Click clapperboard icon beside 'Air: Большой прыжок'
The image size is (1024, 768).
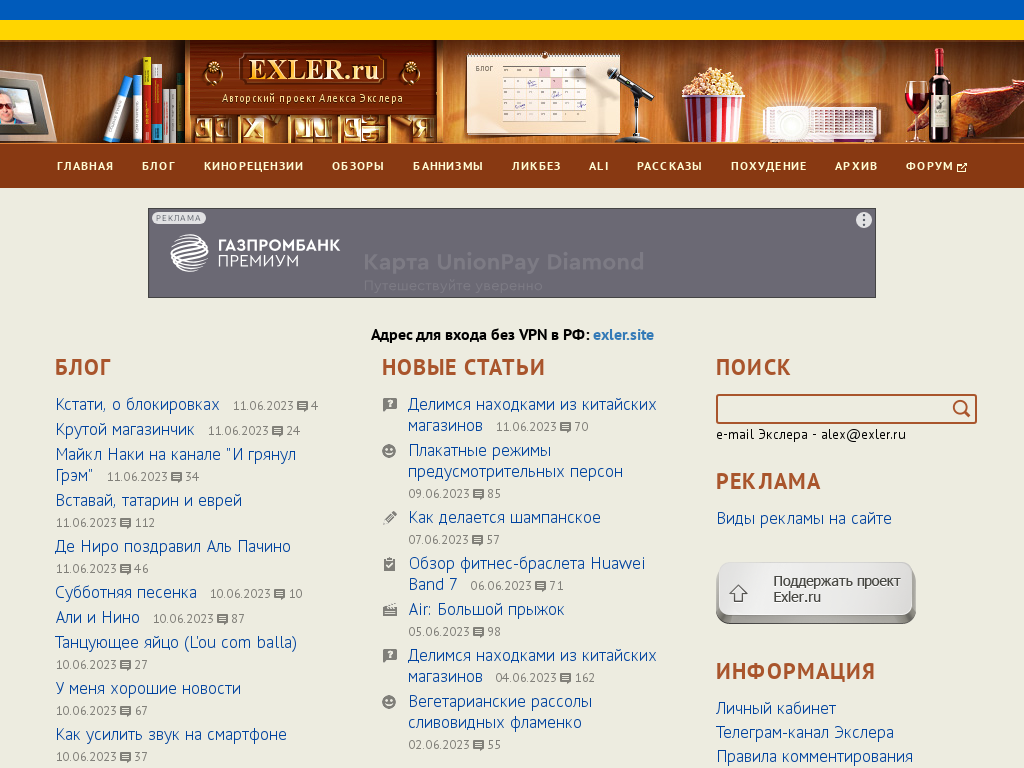pyautogui.click(x=390, y=610)
